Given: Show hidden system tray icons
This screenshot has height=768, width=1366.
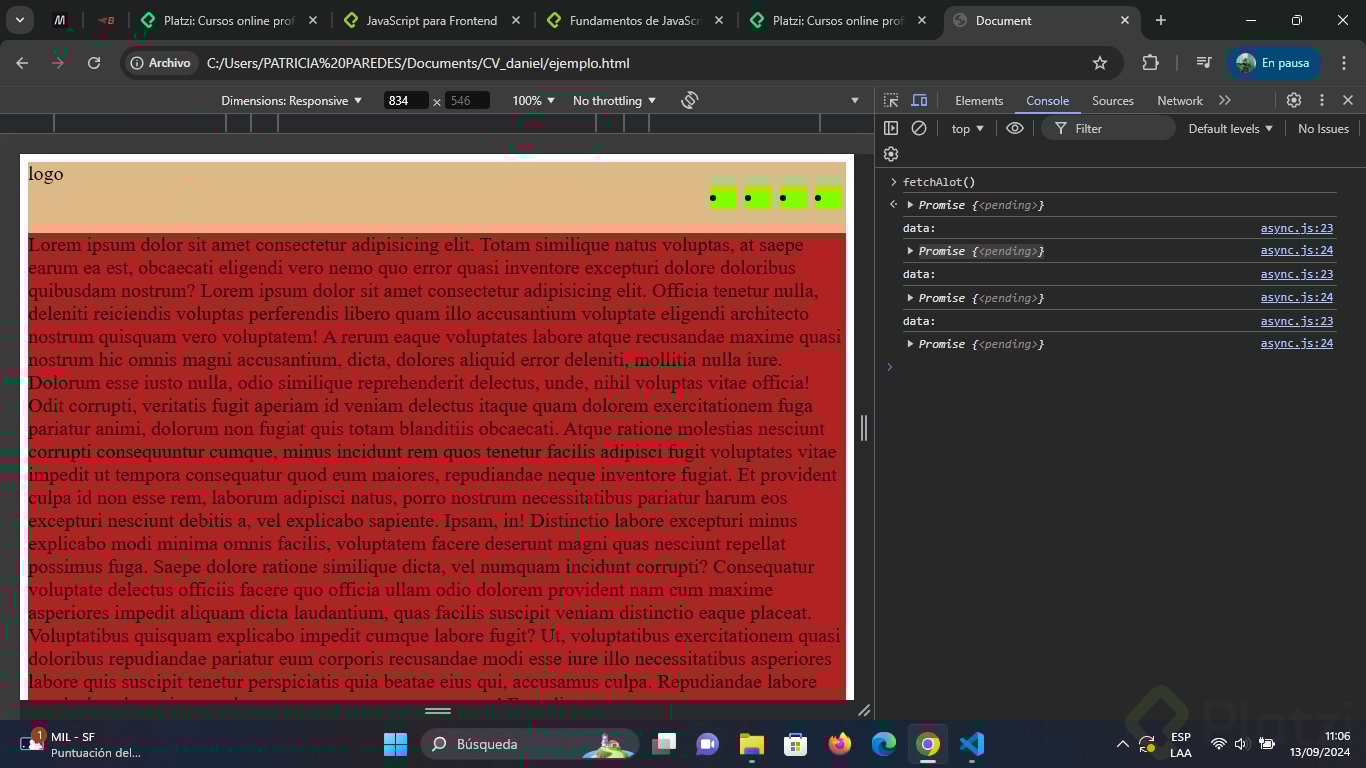Looking at the screenshot, I should pyautogui.click(x=1122, y=744).
